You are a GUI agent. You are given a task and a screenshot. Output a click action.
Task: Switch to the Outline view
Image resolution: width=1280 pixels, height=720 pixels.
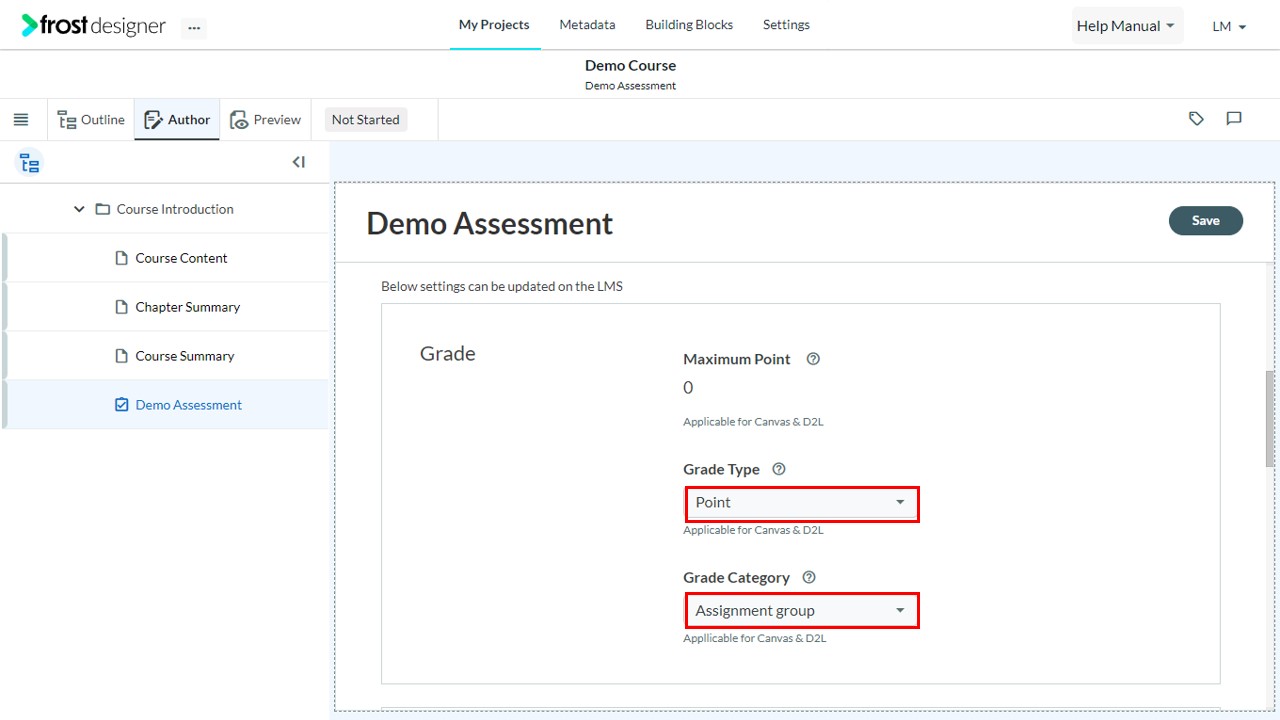[91, 120]
